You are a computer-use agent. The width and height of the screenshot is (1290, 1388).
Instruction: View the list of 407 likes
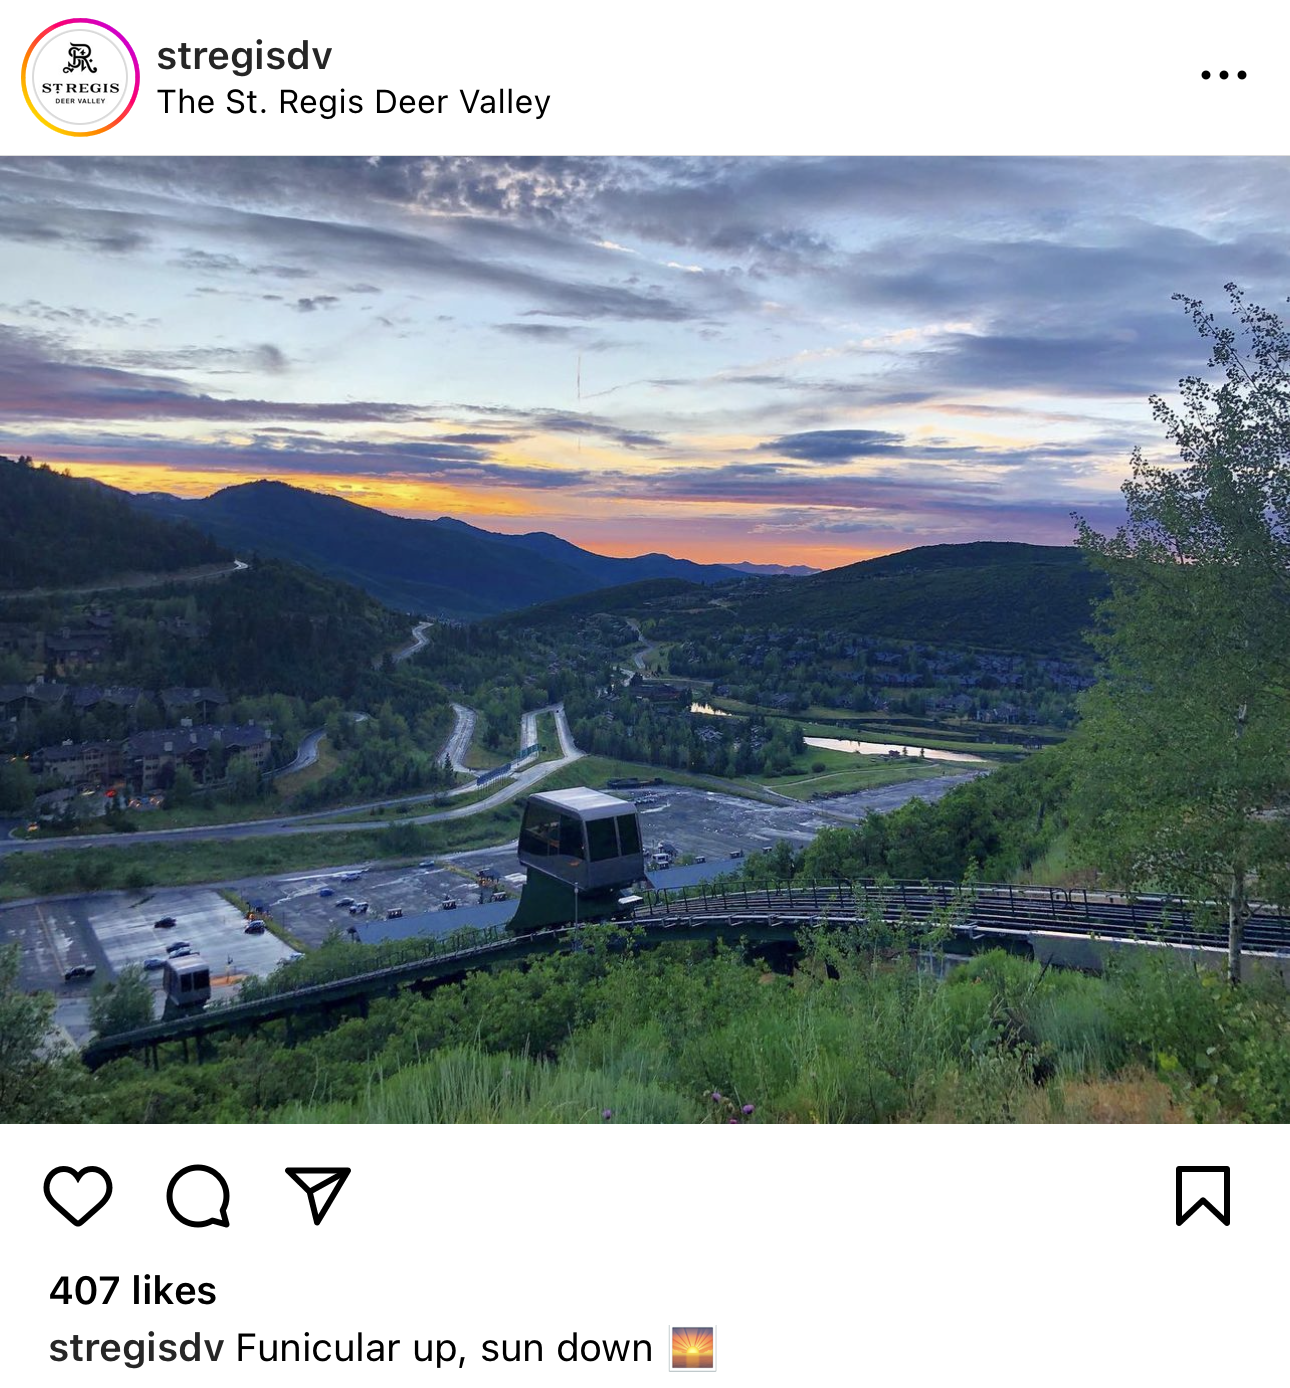point(133,1290)
